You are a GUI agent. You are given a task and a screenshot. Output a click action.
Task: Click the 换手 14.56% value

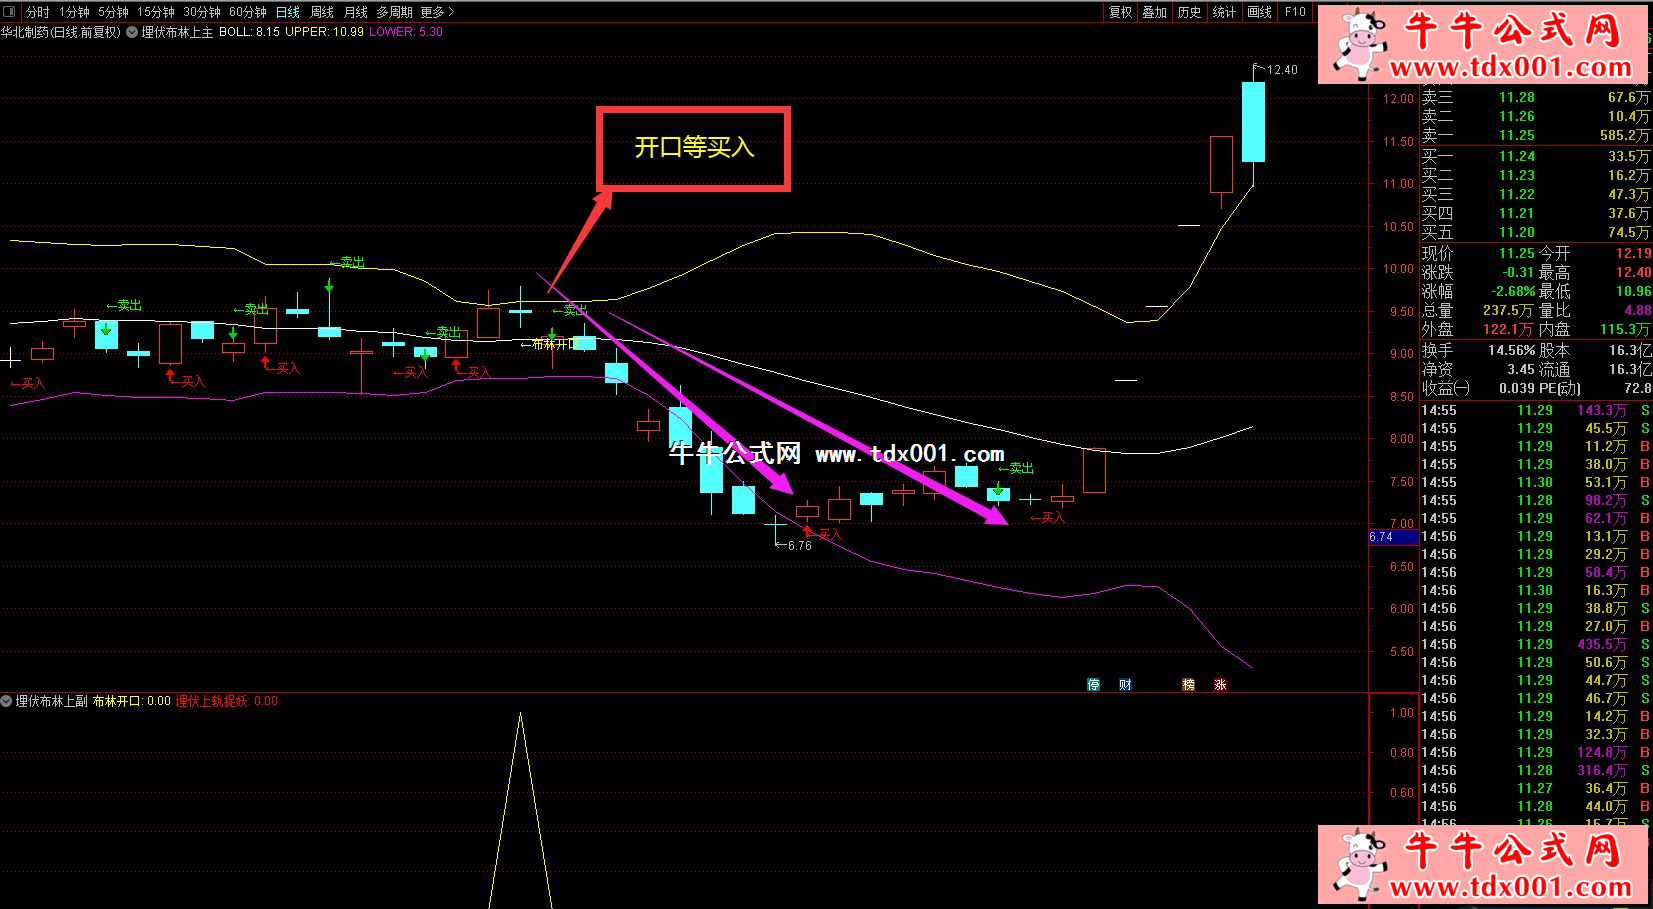click(x=1511, y=350)
